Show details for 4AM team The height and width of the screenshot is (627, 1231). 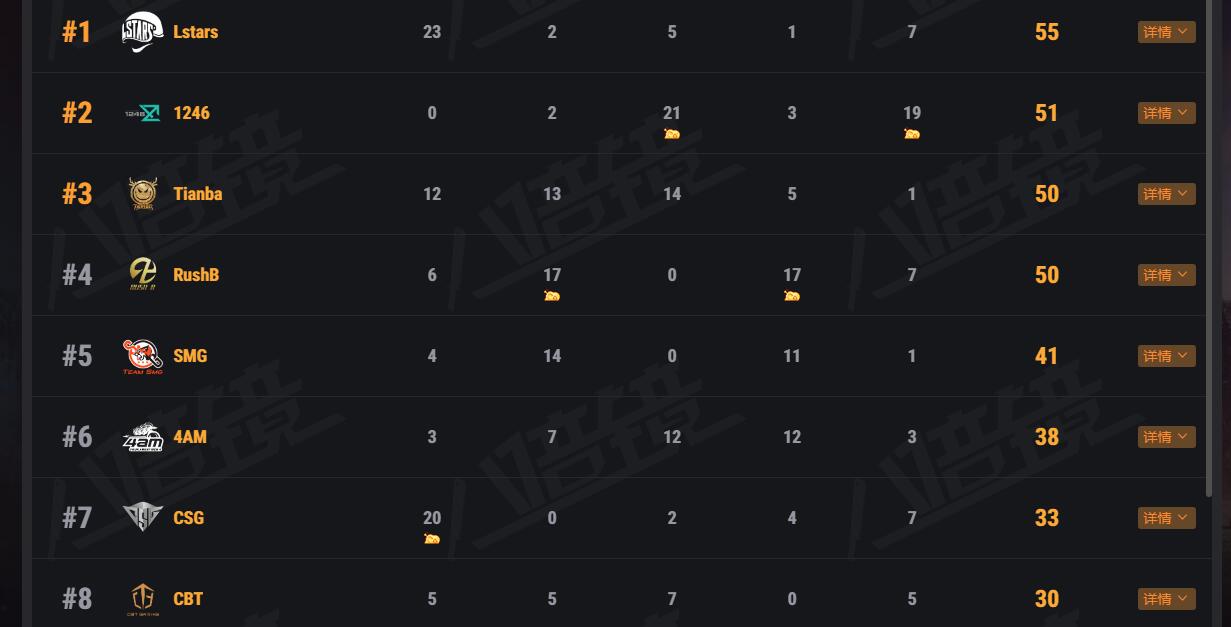point(1167,437)
